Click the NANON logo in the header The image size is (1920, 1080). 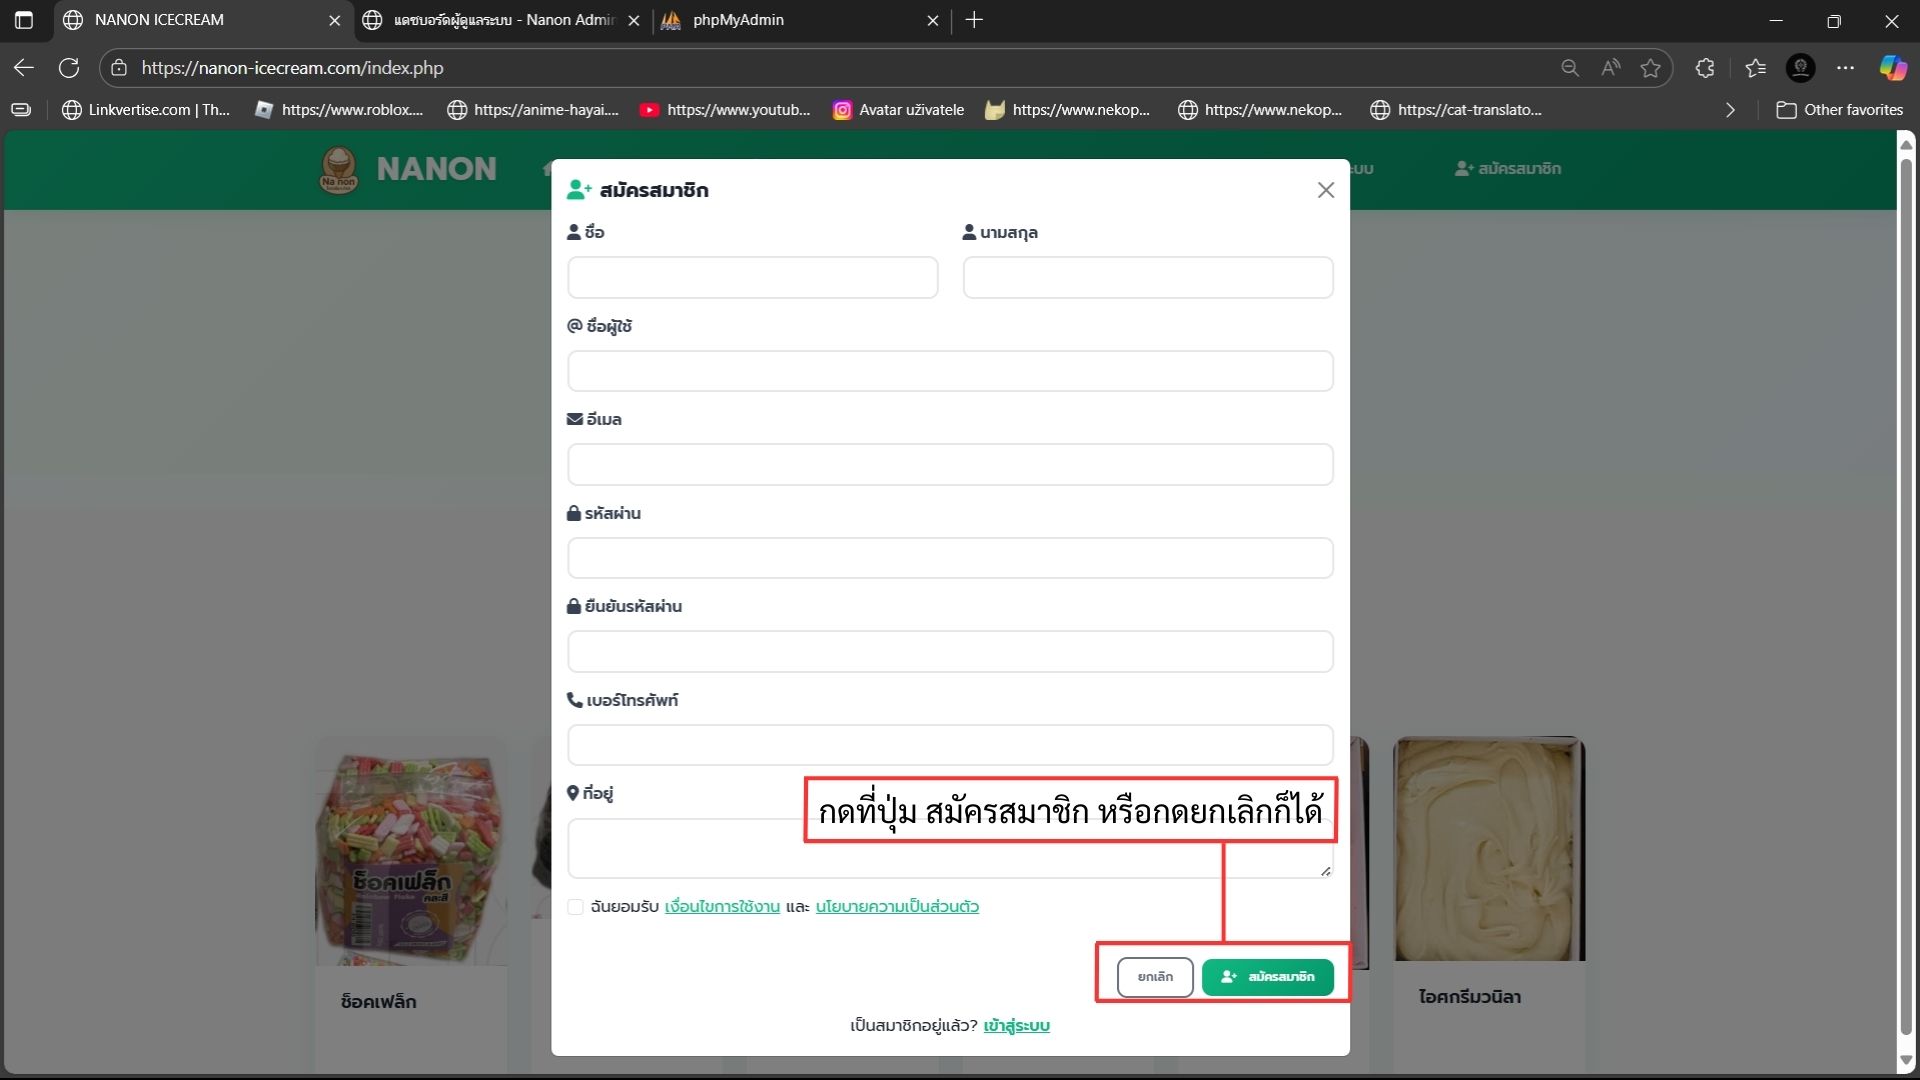tap(405, 169)
